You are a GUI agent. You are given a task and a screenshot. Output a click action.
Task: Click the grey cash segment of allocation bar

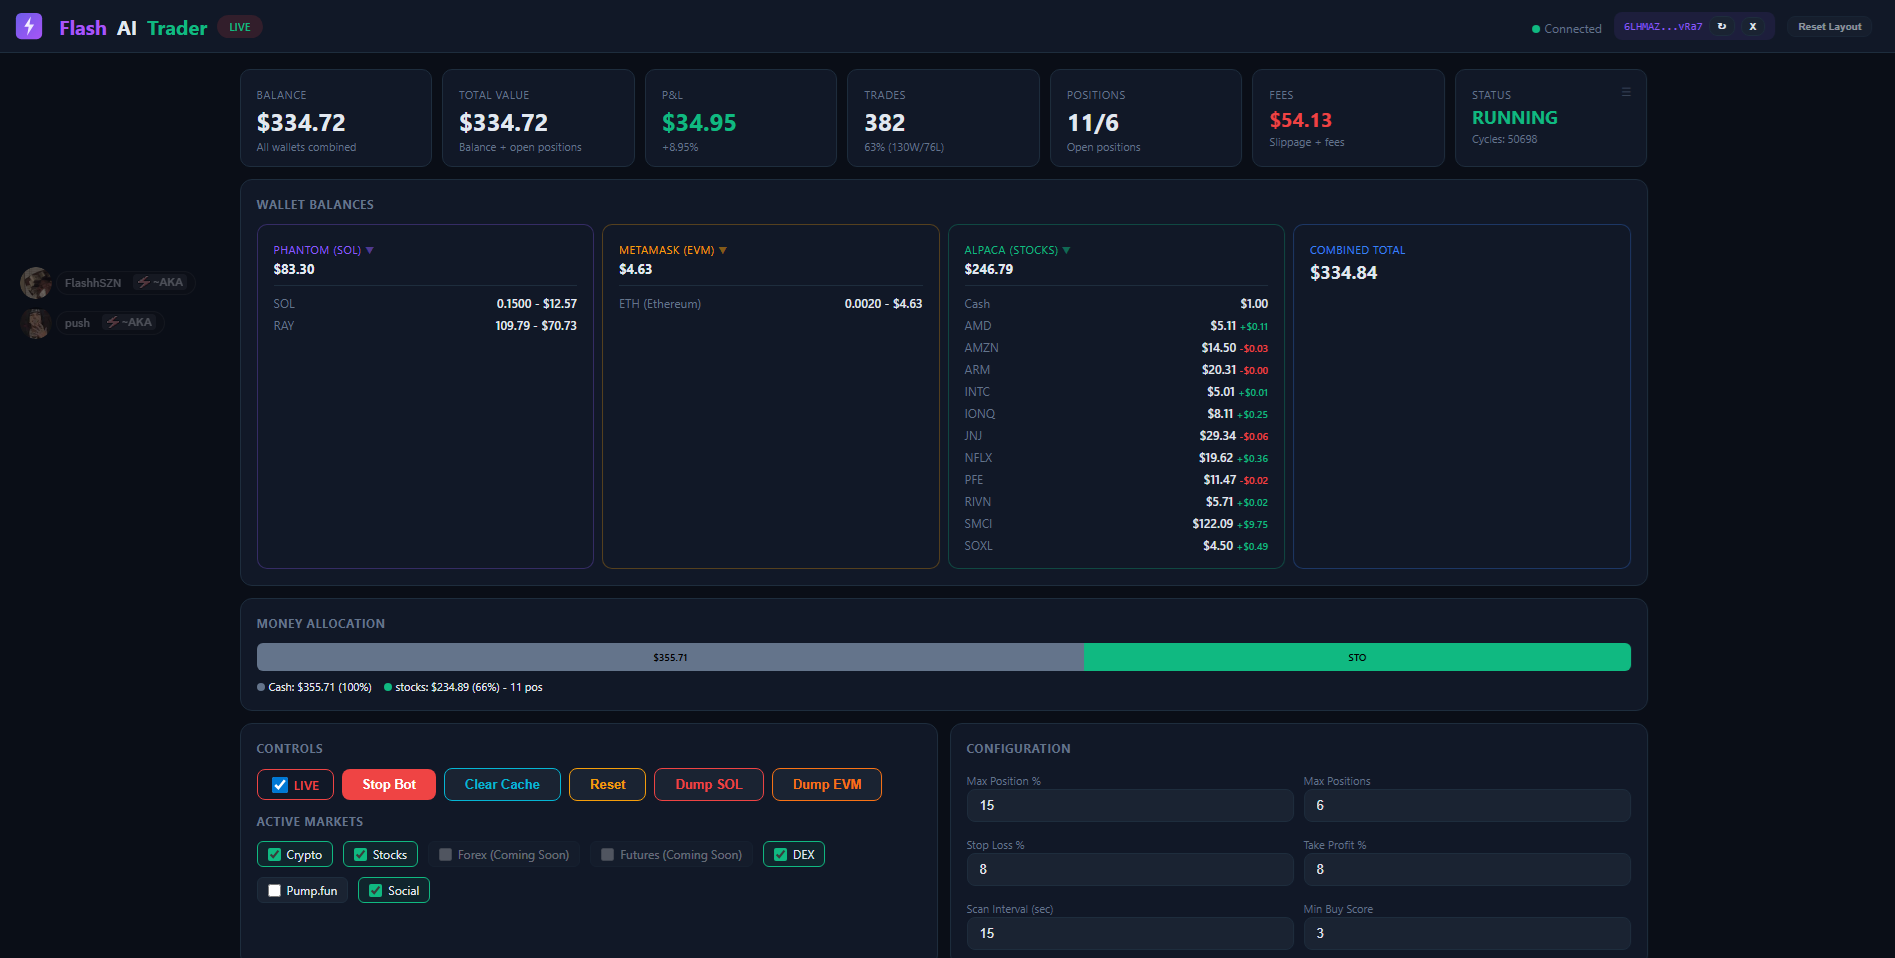pyautogui.click(x=670, y=657)
